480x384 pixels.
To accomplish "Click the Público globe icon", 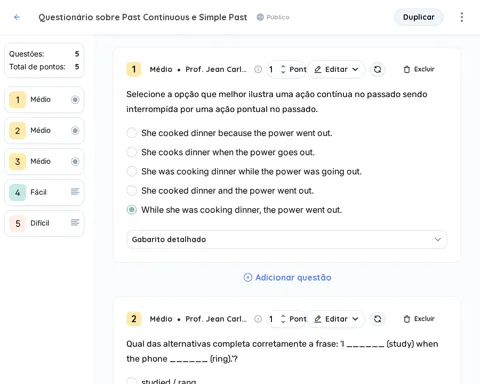I will tap(260, 17).
